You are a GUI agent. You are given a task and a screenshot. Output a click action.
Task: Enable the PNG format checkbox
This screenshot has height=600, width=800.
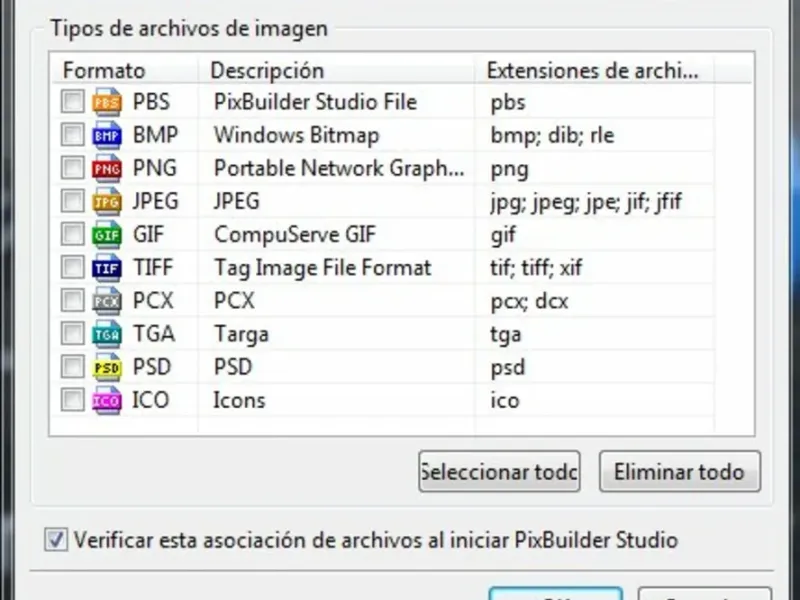pos(72,168)
